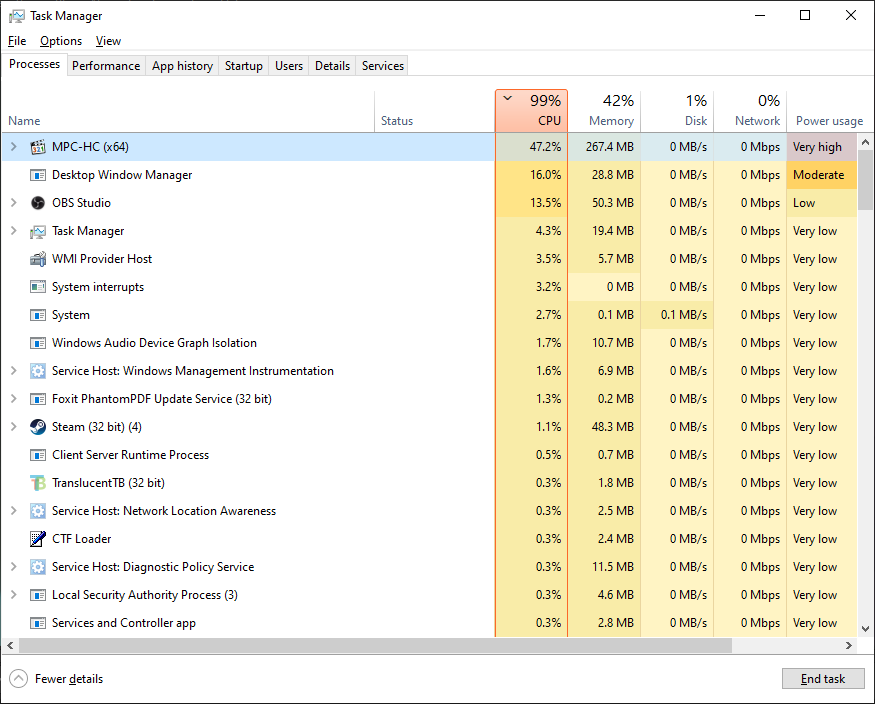875x704 pixels.
Task: Open the Options menu
Action: 60,41
